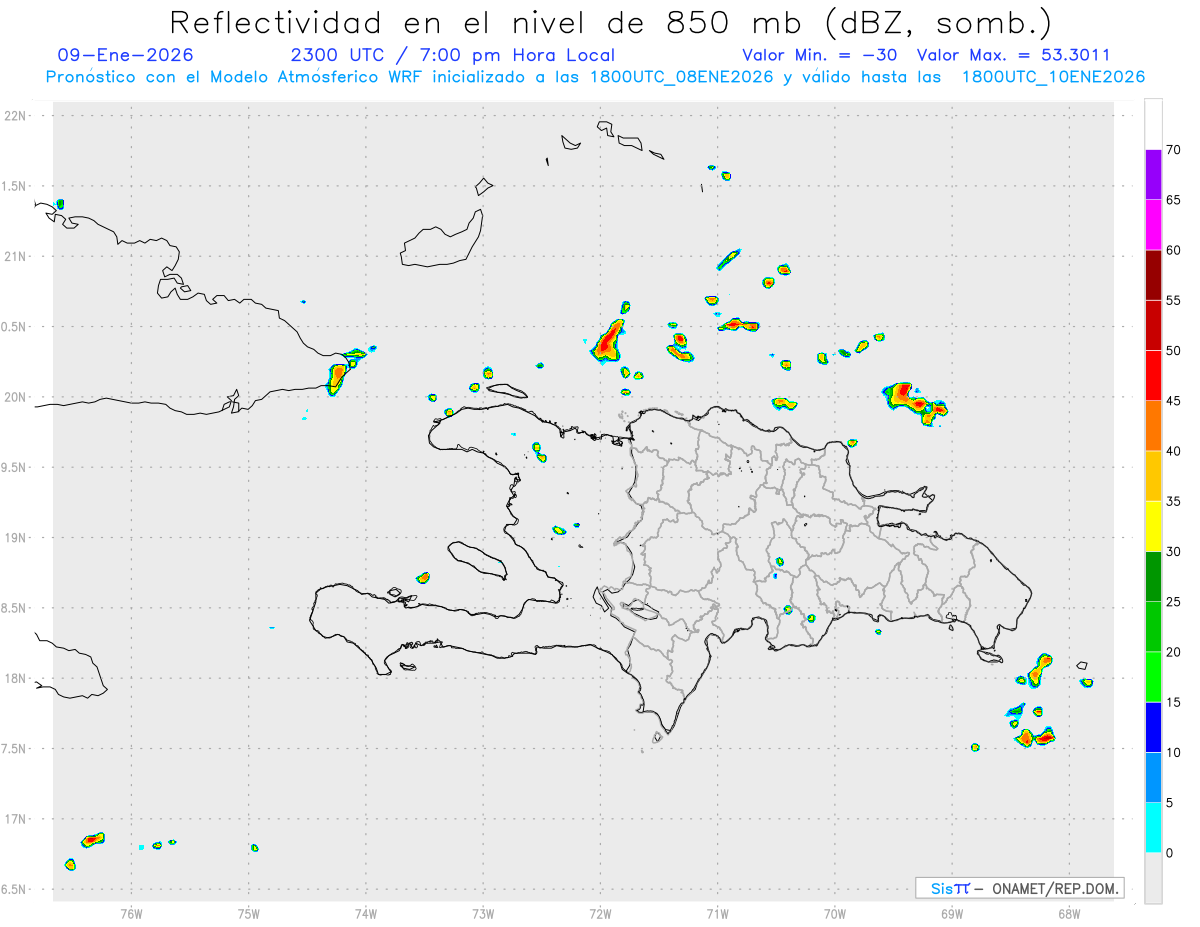Image resolution: width=1200 pixels, height=927 pixels.
Task: Click the colorbar tick label '25'
Action: [x=1174, y=602]
